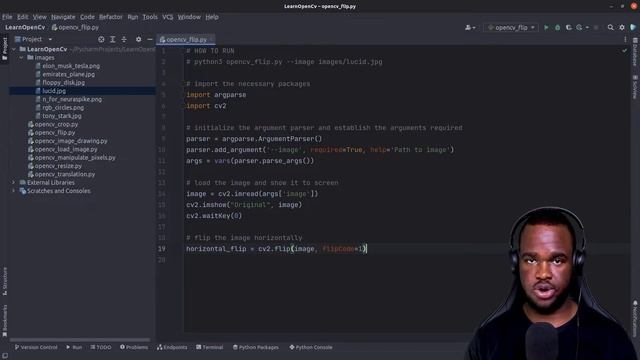The image size is (640, 360).
Task: Click Collapse All icon in Project panel
Action: (x=124, y=39)
